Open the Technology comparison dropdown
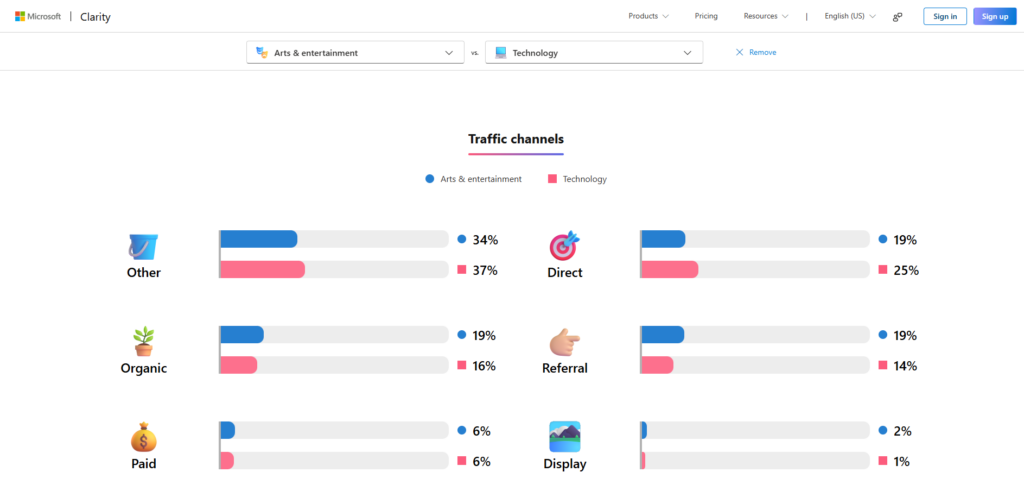This screenshot has height=491, width=1024. (x=593, y=52)
